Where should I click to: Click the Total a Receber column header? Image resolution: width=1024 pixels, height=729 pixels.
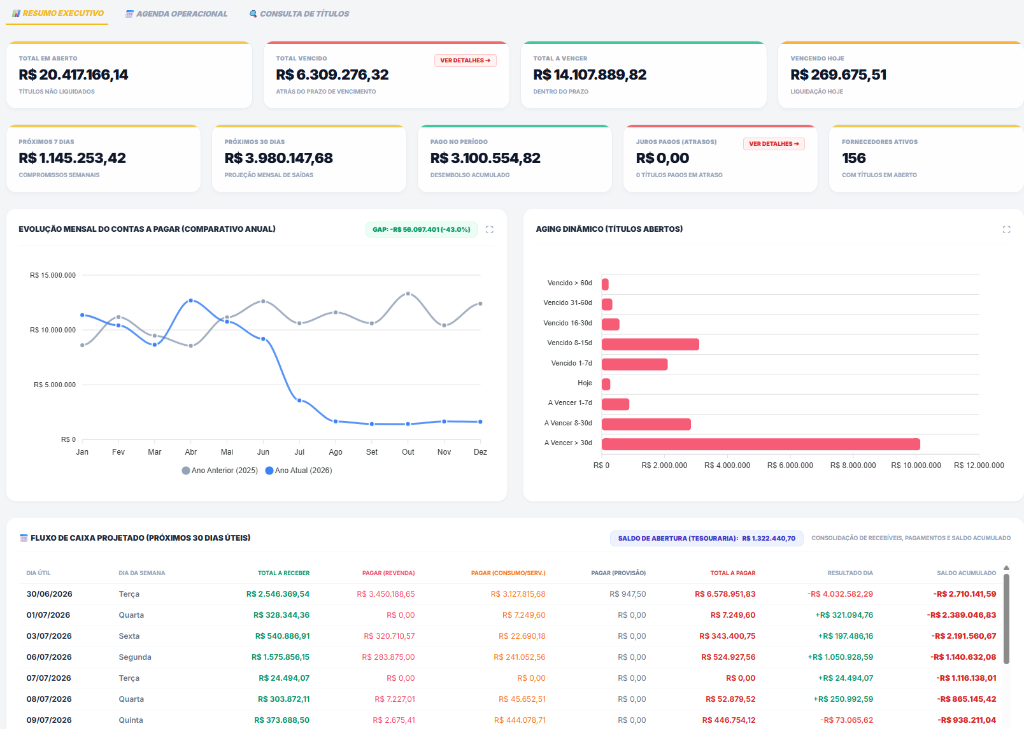(283, 573)
